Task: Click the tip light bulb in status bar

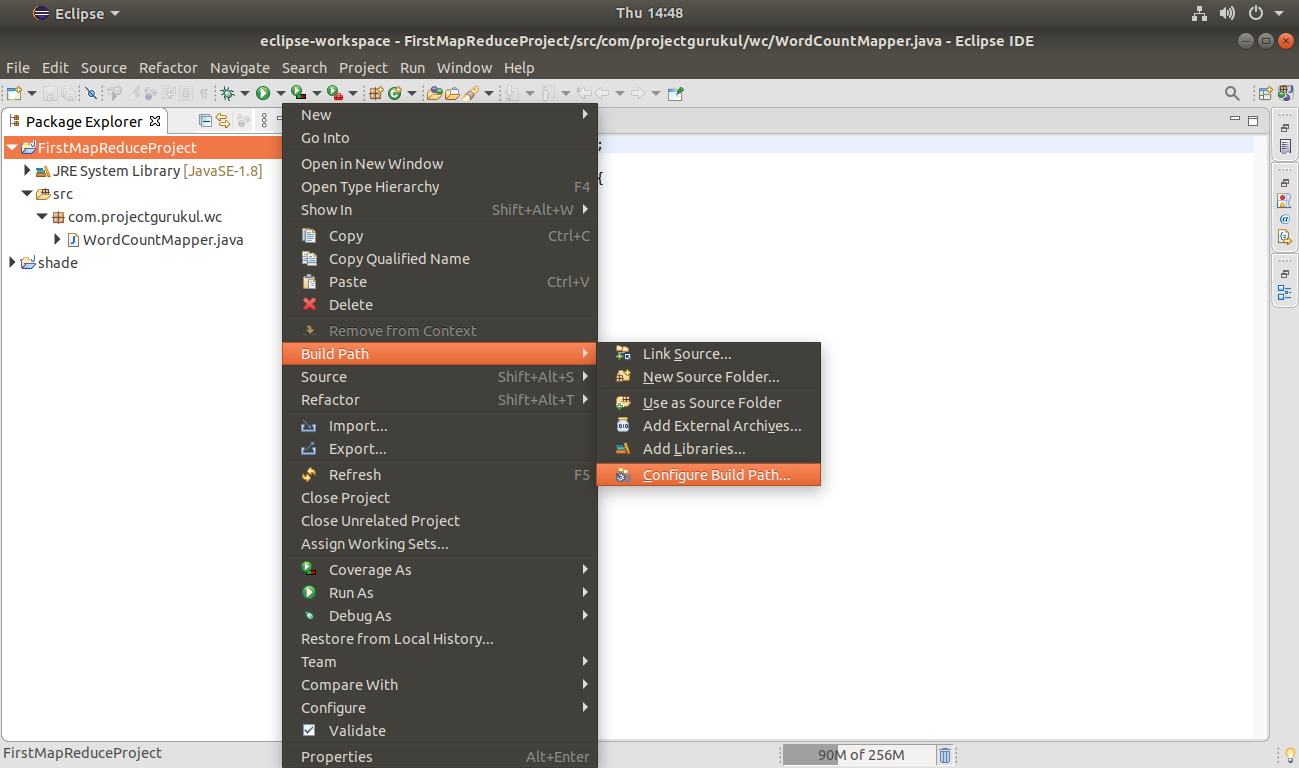Action: point(1290,755)
